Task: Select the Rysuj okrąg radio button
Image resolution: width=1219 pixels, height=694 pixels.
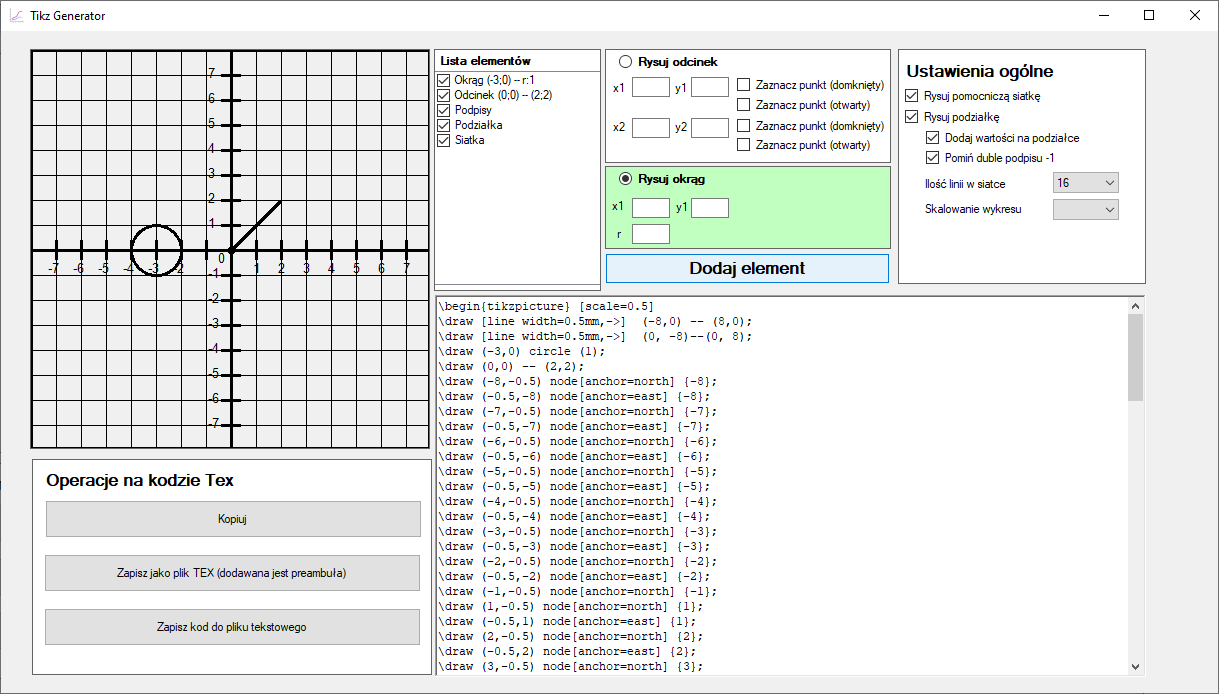Action: coord(626,179)
